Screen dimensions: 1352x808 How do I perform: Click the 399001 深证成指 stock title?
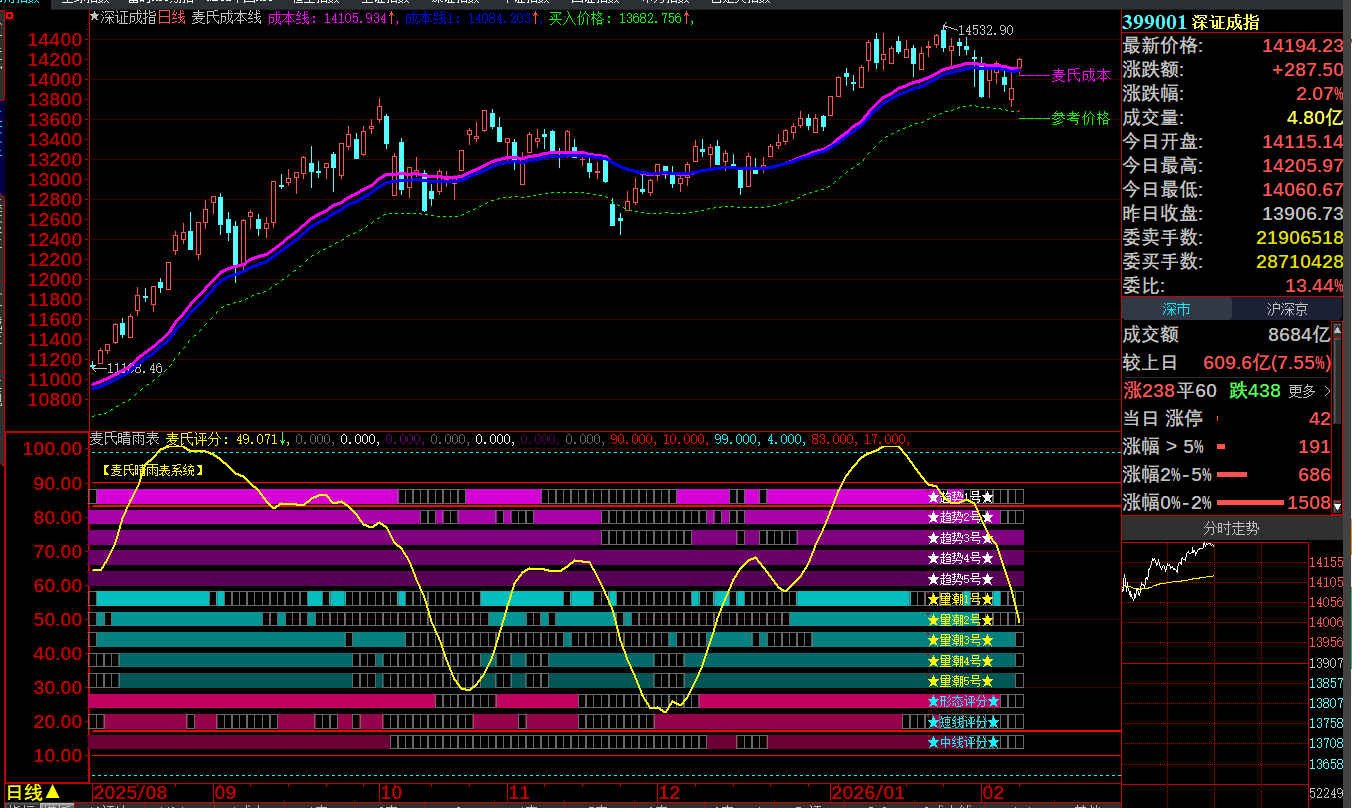[1189, 22]
